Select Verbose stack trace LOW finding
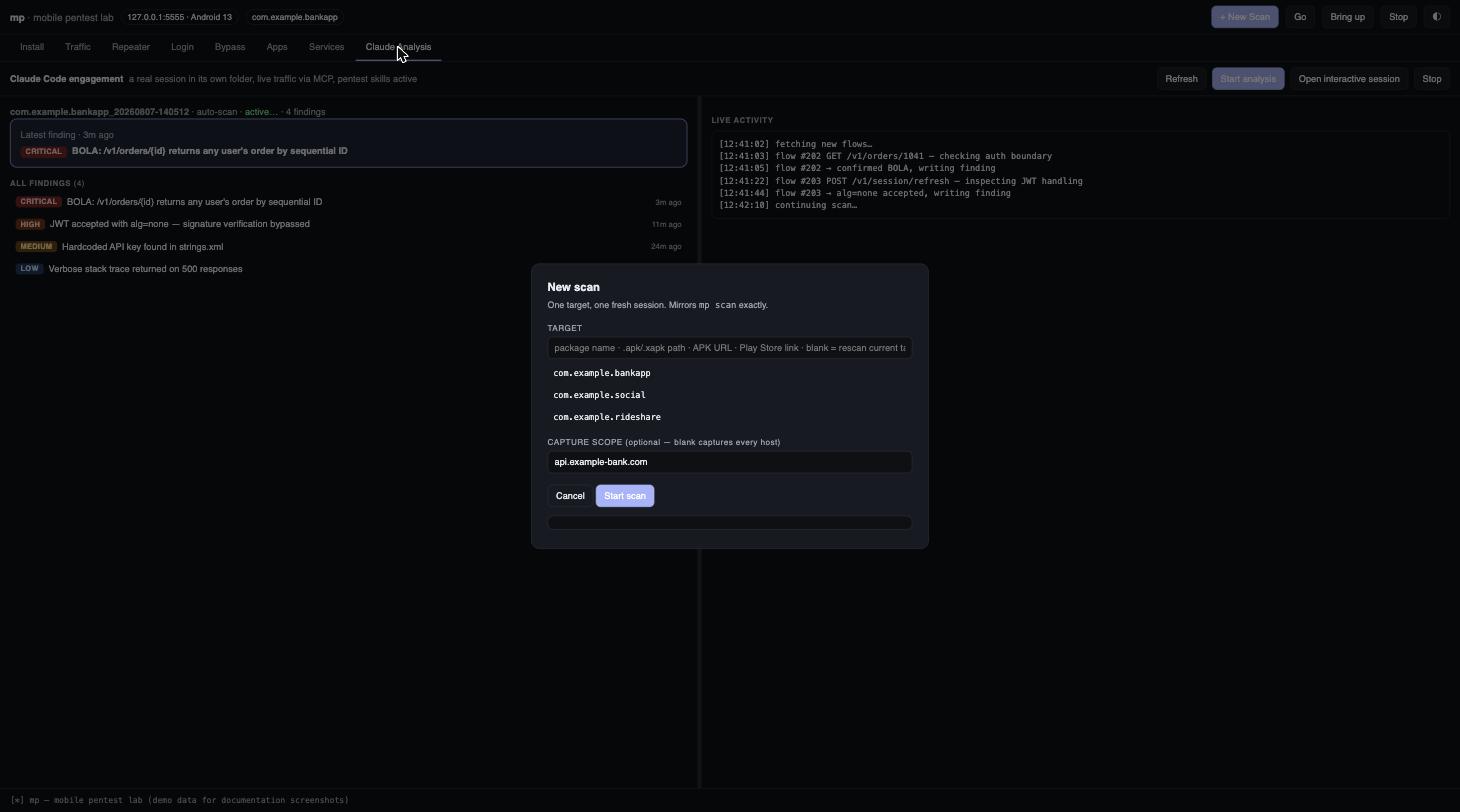The width and height of the screenshot is (1460, 812). pyautogui.click(x=348, y=269)
